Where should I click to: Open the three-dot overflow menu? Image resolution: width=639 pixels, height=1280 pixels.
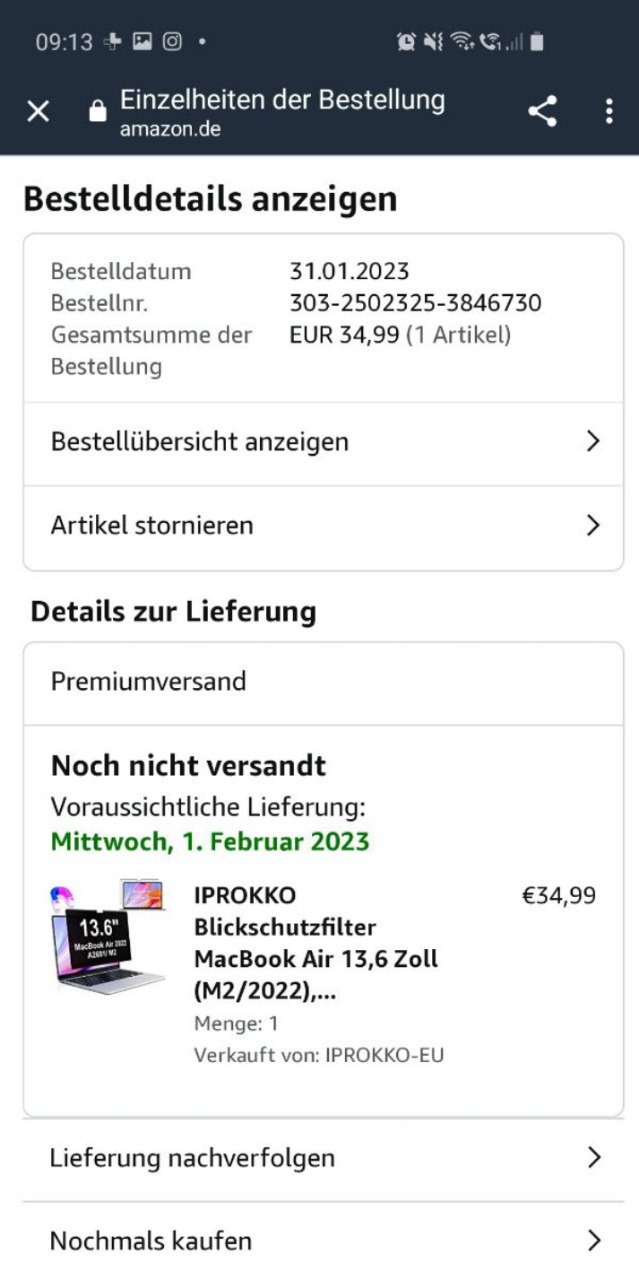[x=608, y=111]
